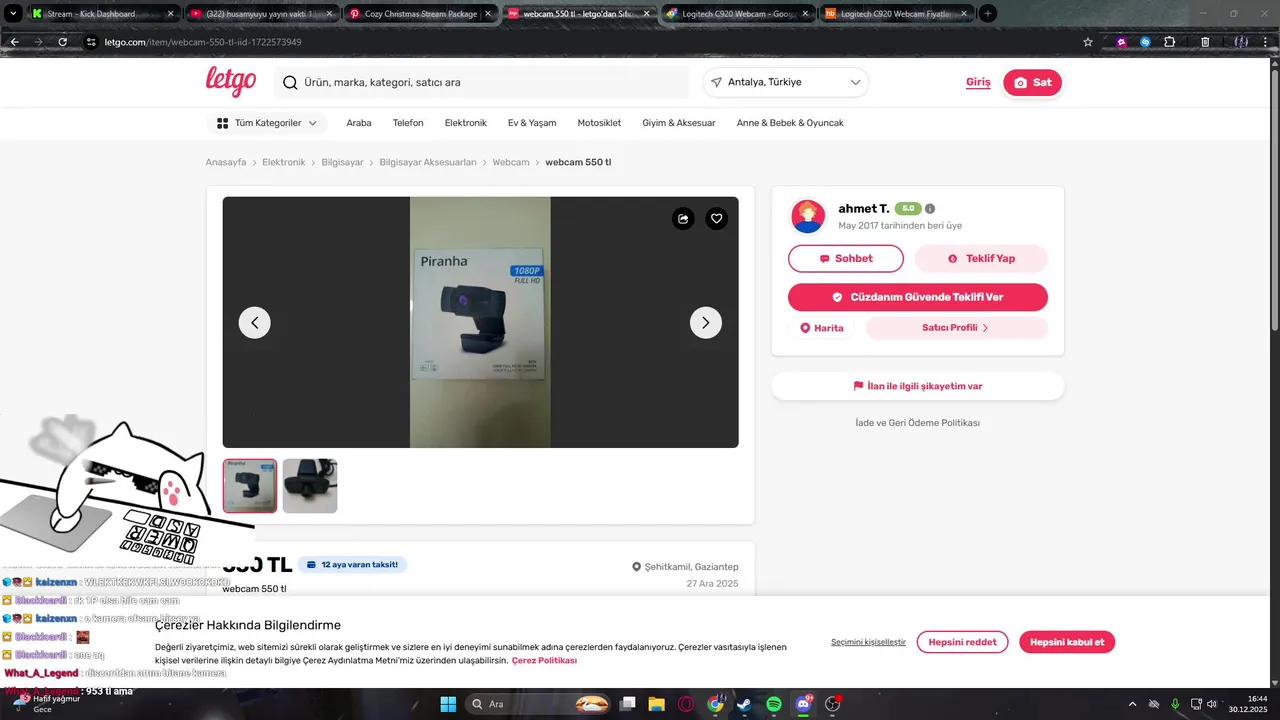This screenshot has width=1280, height=720.
Task: Open Satıcı Profili button
Action: pos(956,328)
